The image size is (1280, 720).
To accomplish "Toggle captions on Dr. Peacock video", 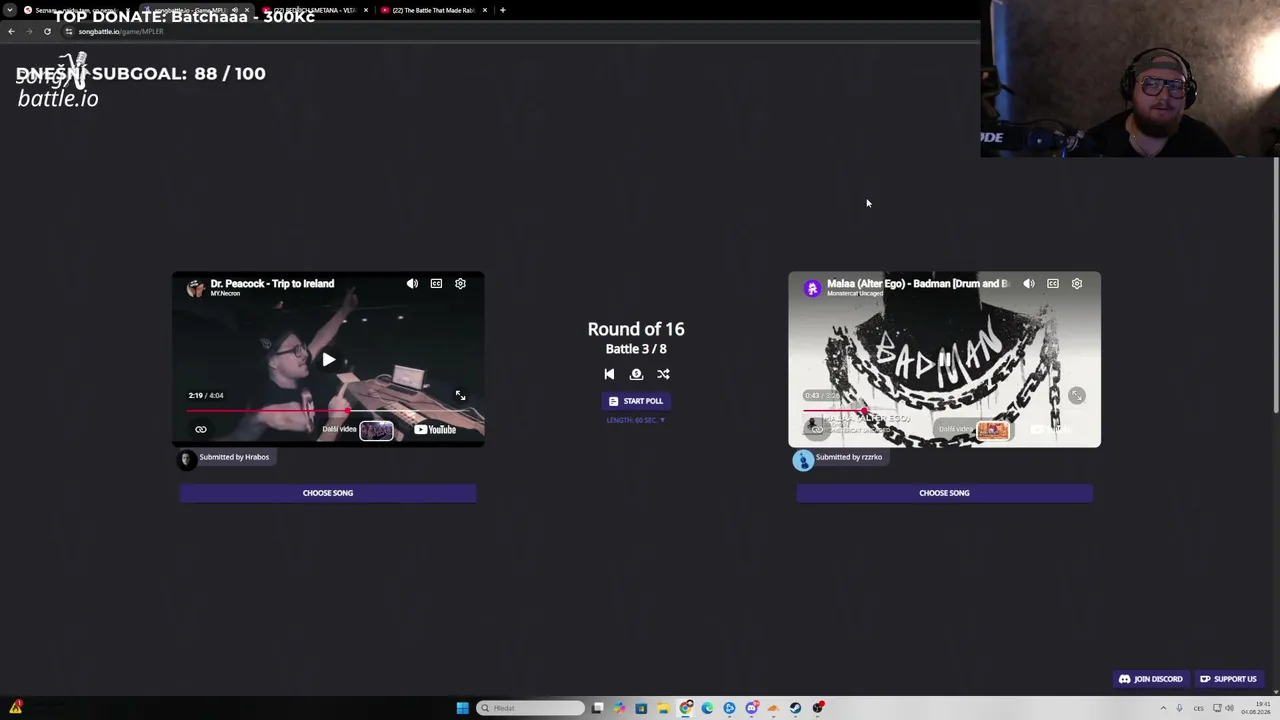I will coord(436,284).
